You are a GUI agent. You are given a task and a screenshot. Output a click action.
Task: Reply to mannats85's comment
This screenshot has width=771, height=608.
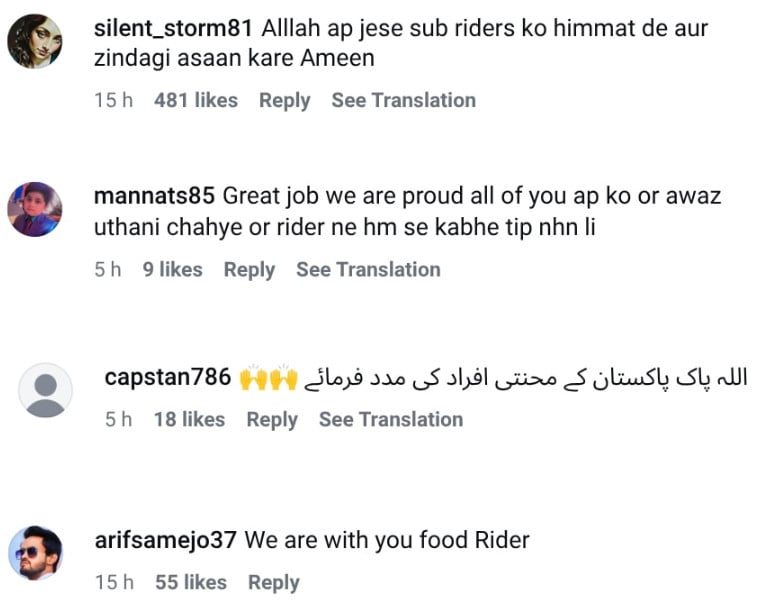(249, 269)
